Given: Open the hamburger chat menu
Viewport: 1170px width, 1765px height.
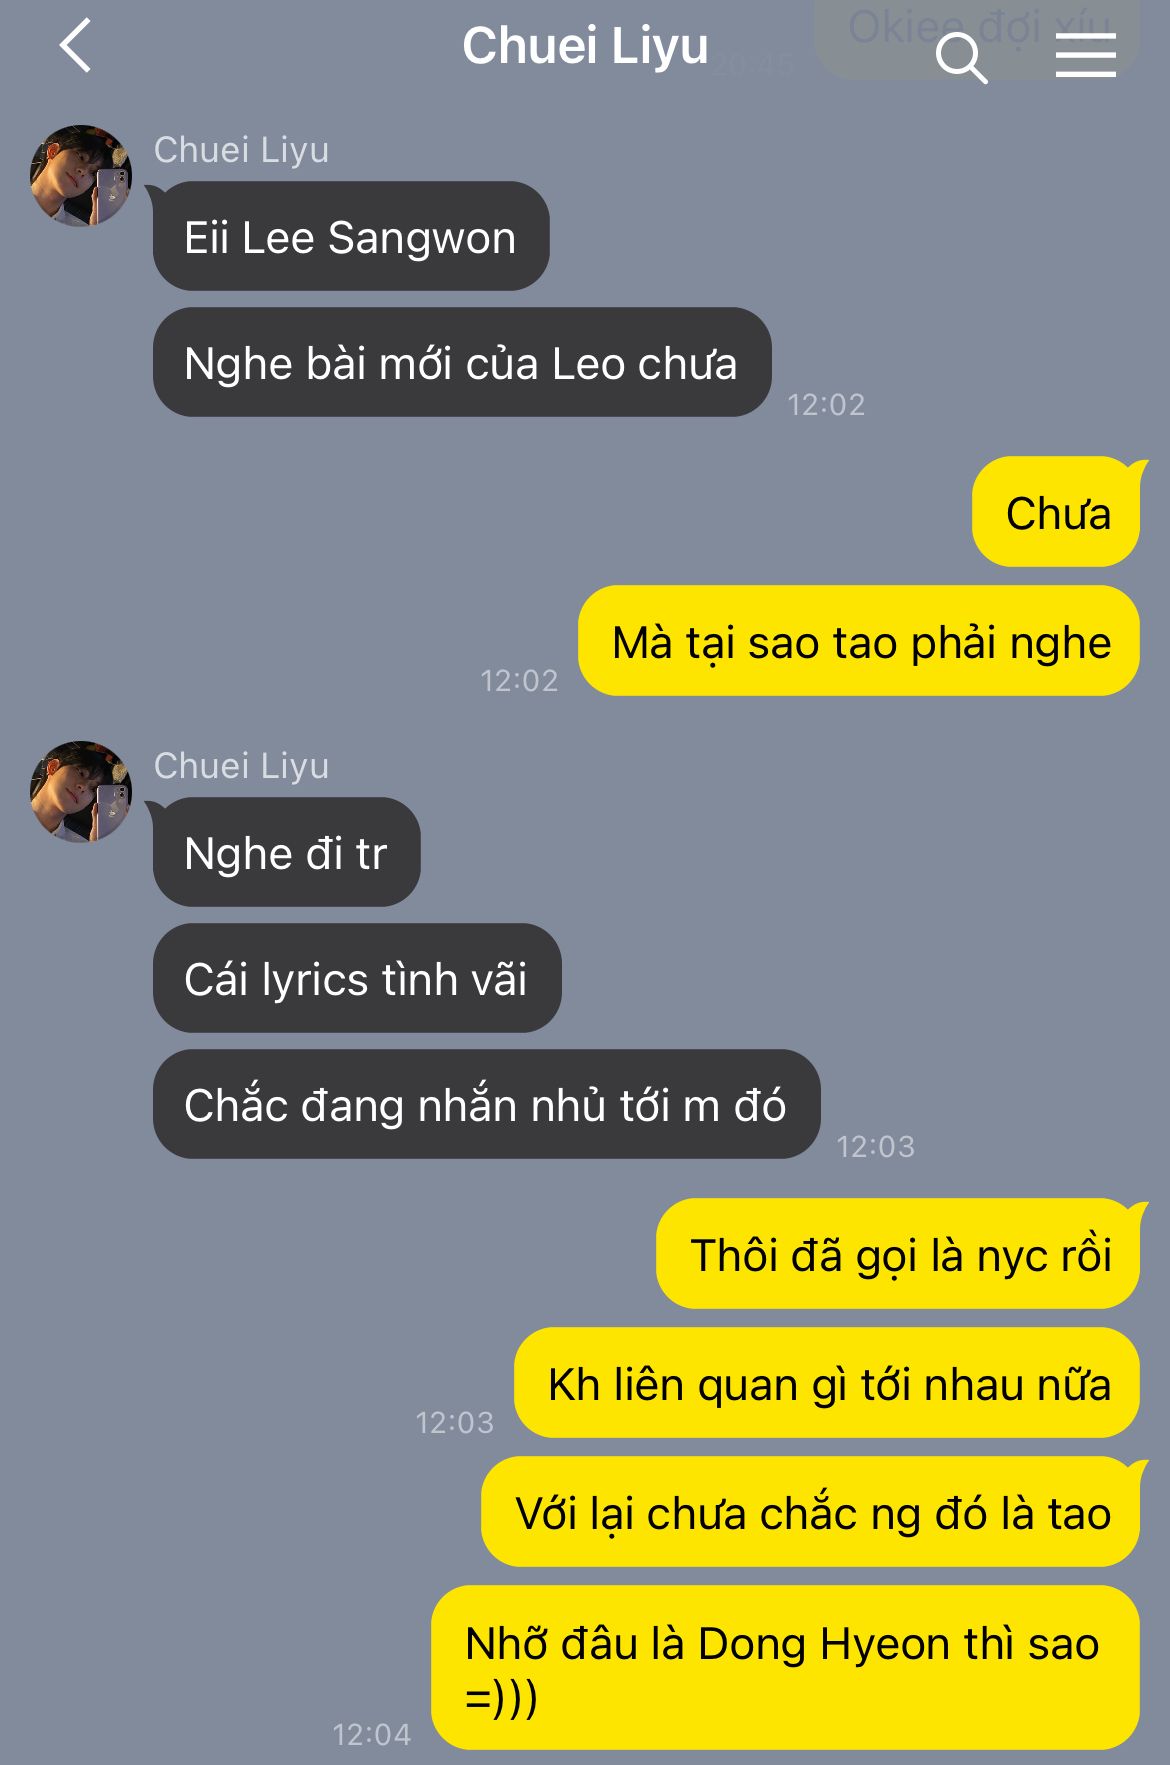Looking at the screenshot, I should [x=1085, y=54].
